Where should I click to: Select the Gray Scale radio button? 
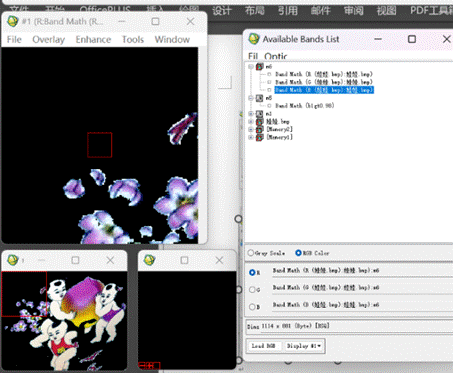click(x=251, y=253)
